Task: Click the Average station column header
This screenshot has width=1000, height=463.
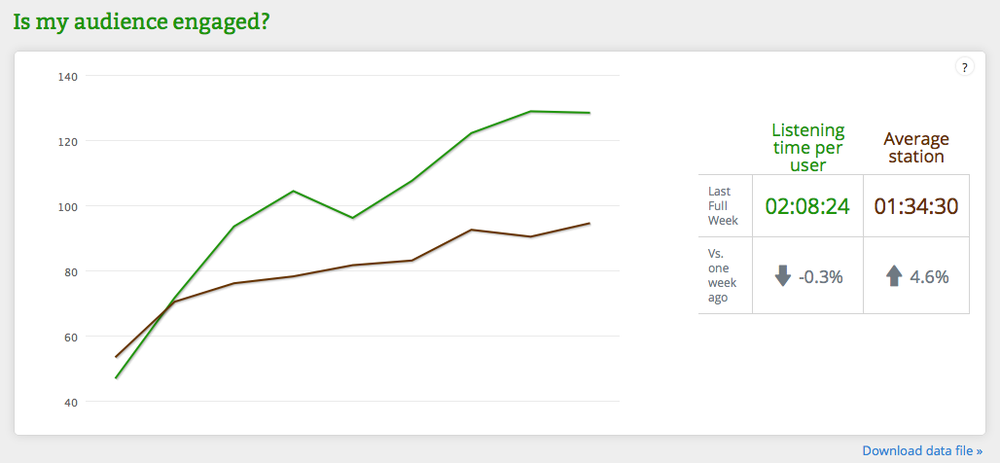Action: point(916,148)
